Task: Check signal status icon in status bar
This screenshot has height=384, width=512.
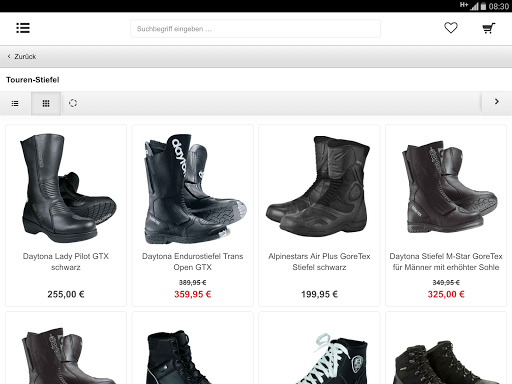Action: [474, 6]
